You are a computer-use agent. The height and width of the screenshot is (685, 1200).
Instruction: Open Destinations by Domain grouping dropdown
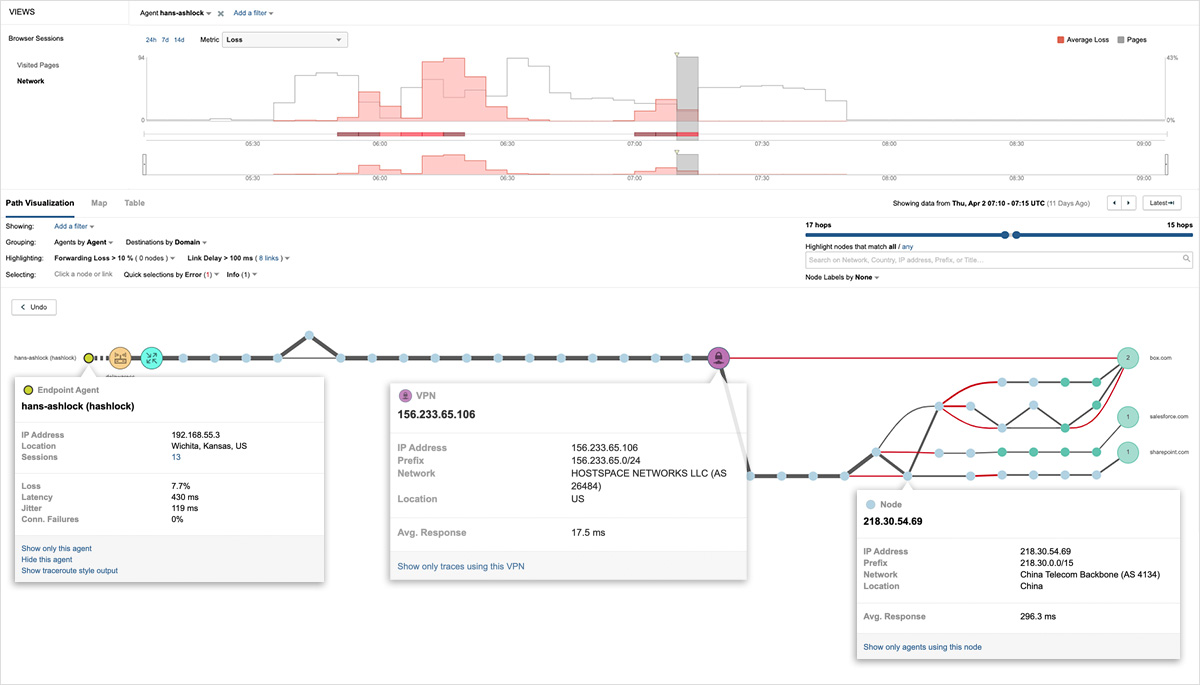tap(166, 242)
